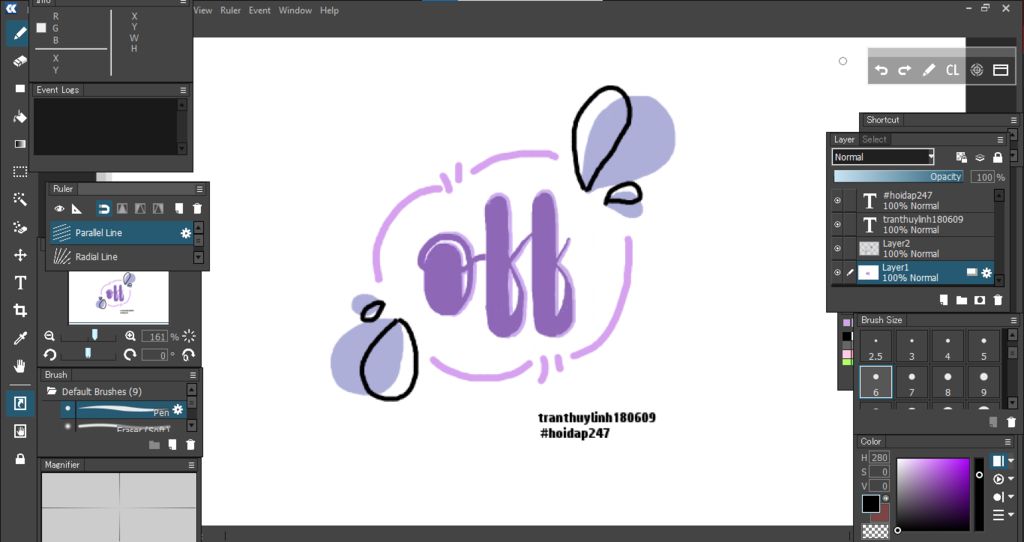Select the Hand tool
The width and height of the screenshot is (1024, 542).
pyautogui.click(x=20, y=366)
